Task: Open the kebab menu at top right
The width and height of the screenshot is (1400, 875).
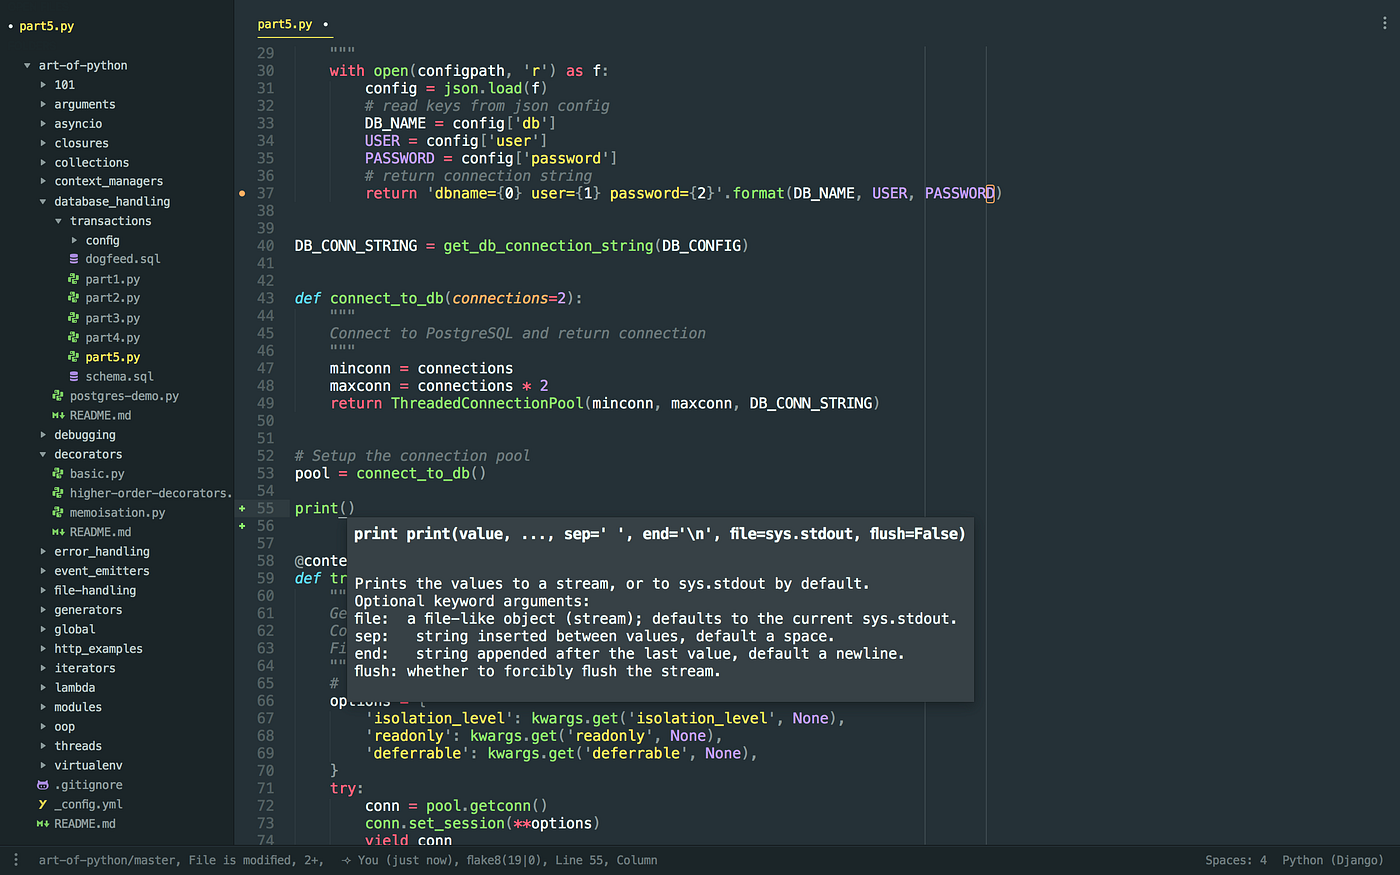Action: tap(1383, 21)
